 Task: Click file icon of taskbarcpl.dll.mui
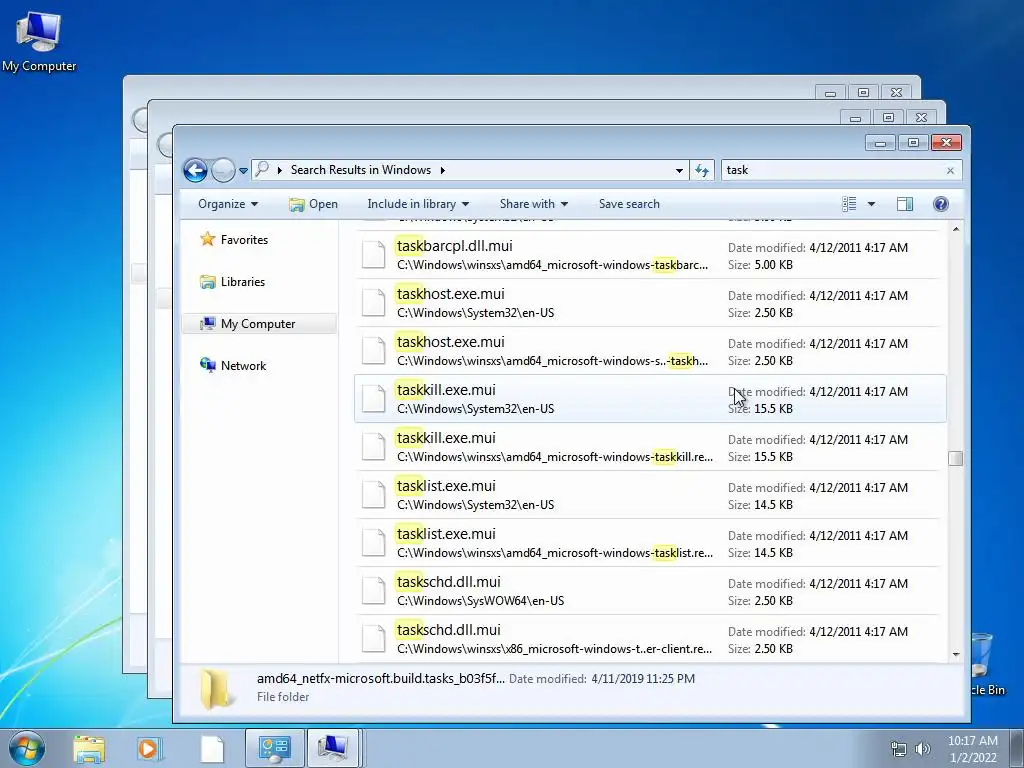point(374,255)
